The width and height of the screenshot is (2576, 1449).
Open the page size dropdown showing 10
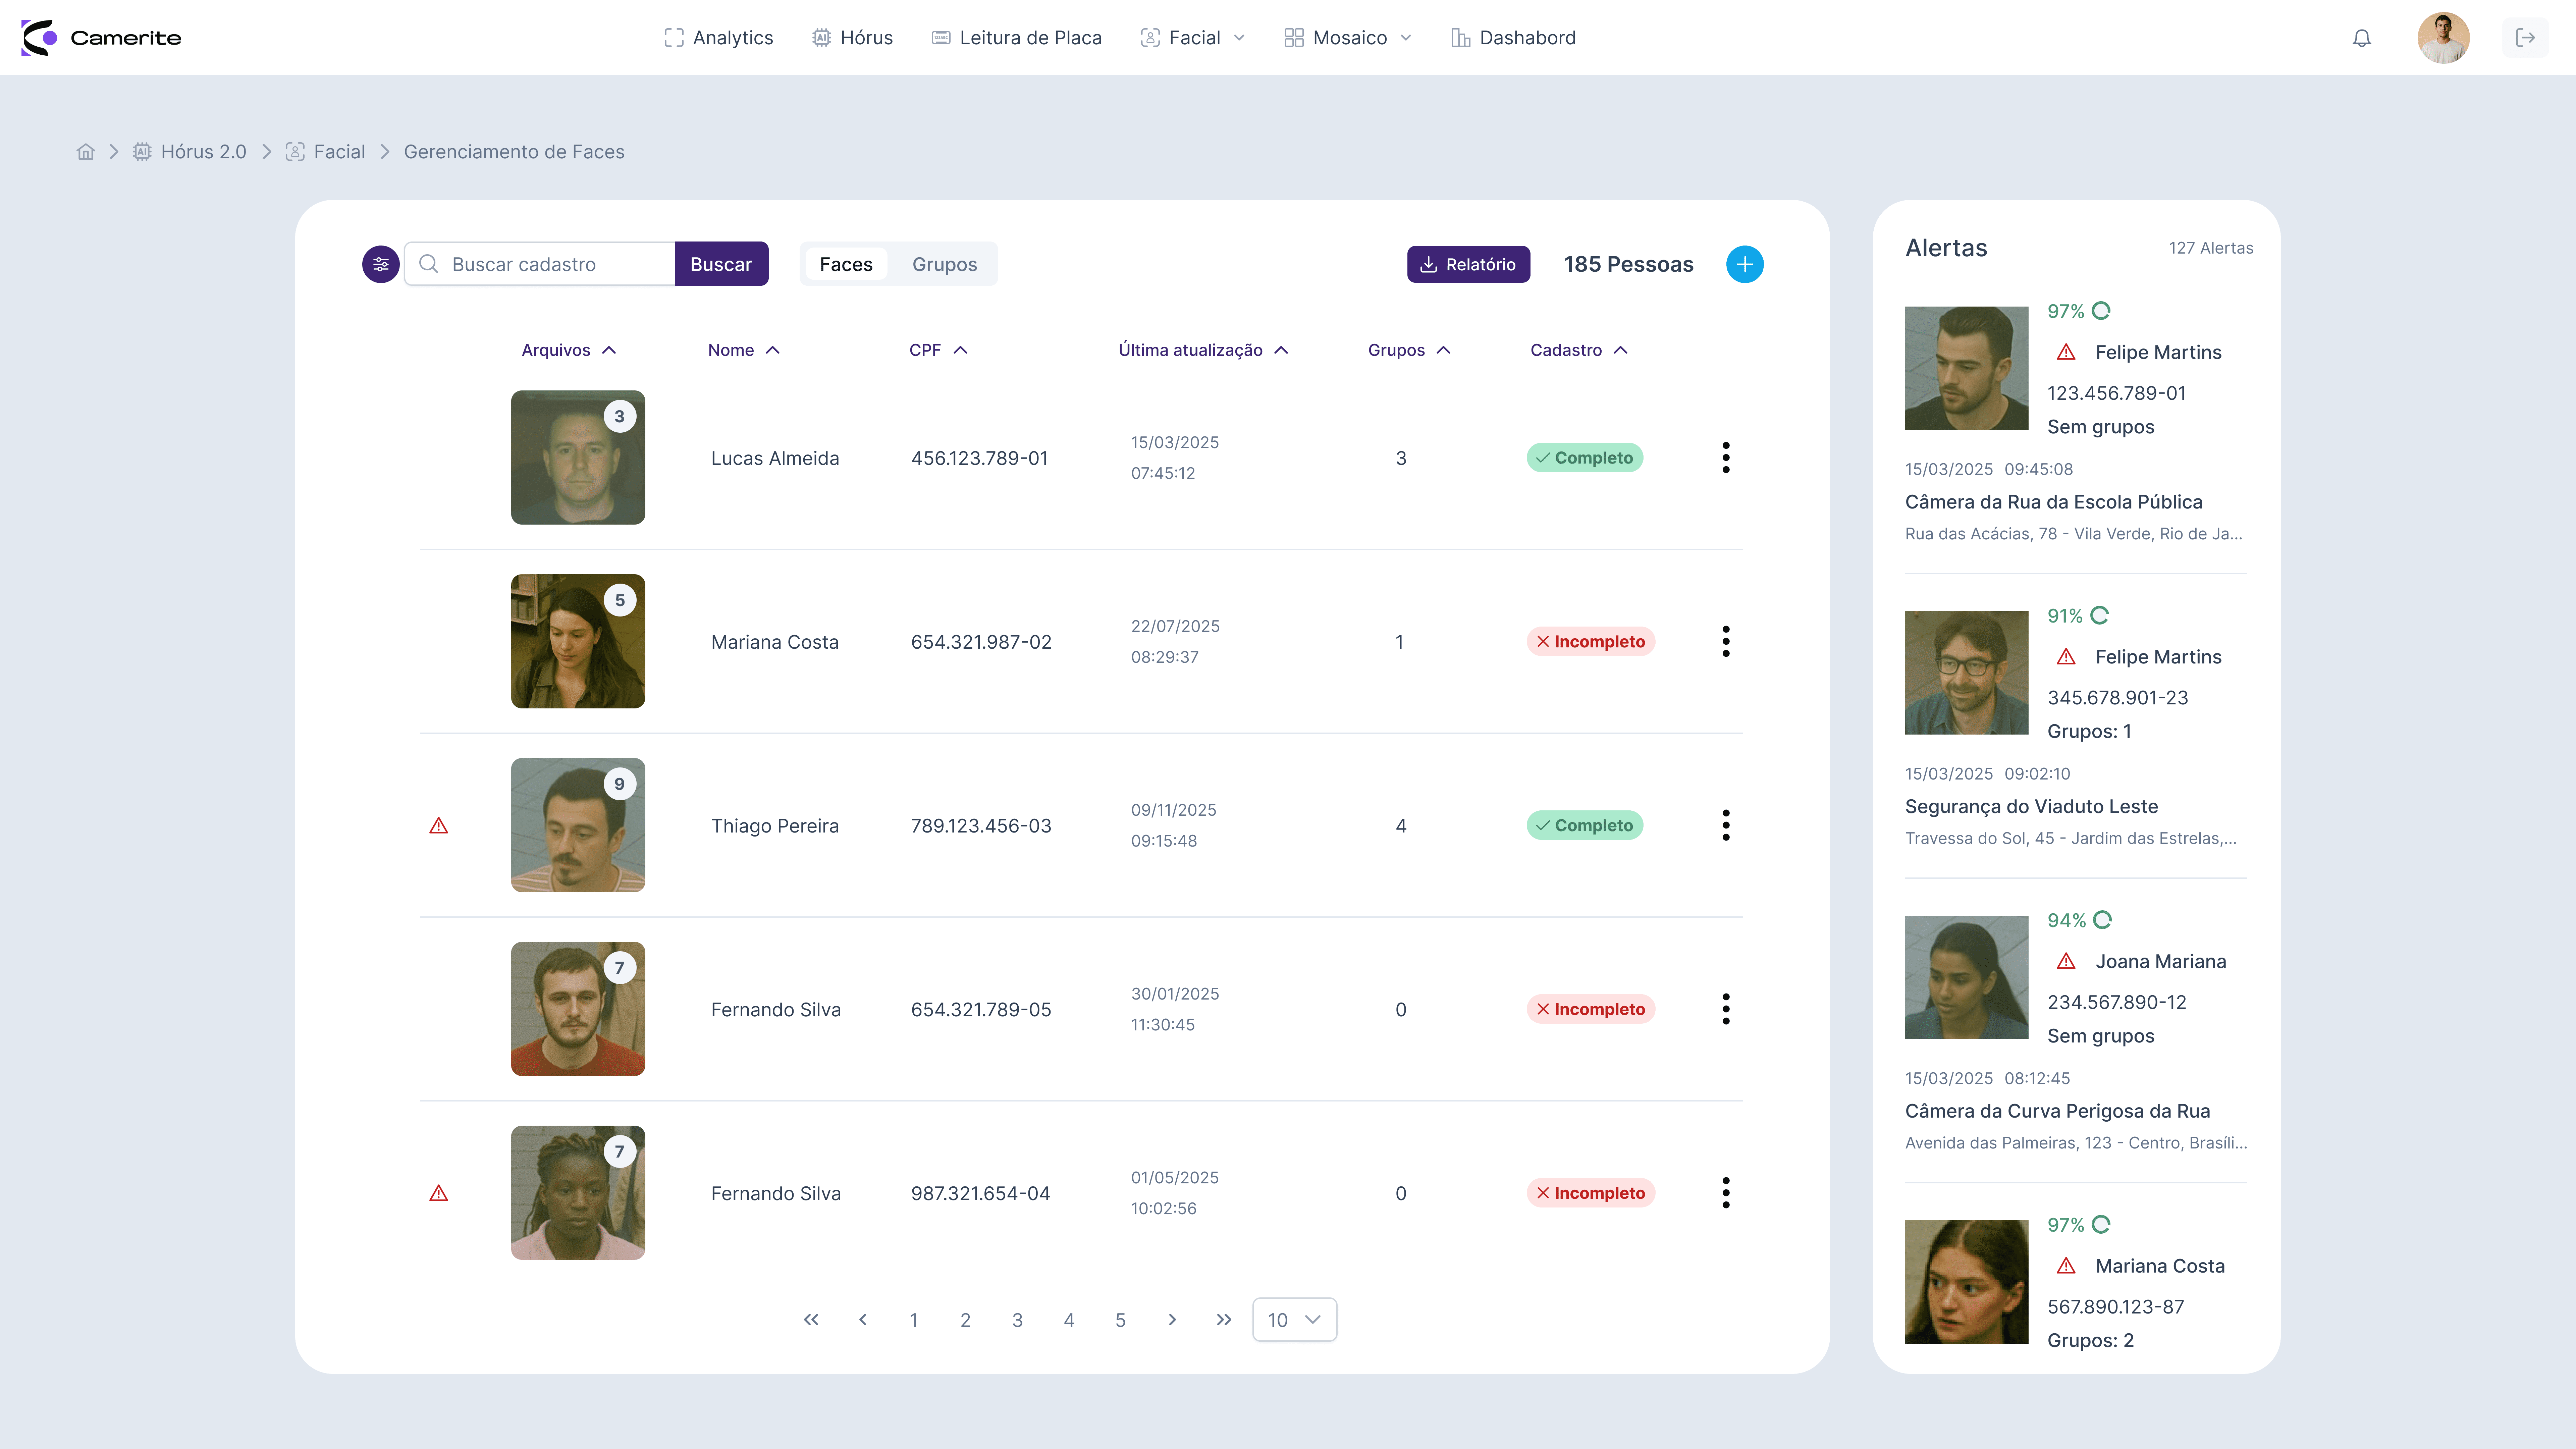click(x=1295, y=1320)
